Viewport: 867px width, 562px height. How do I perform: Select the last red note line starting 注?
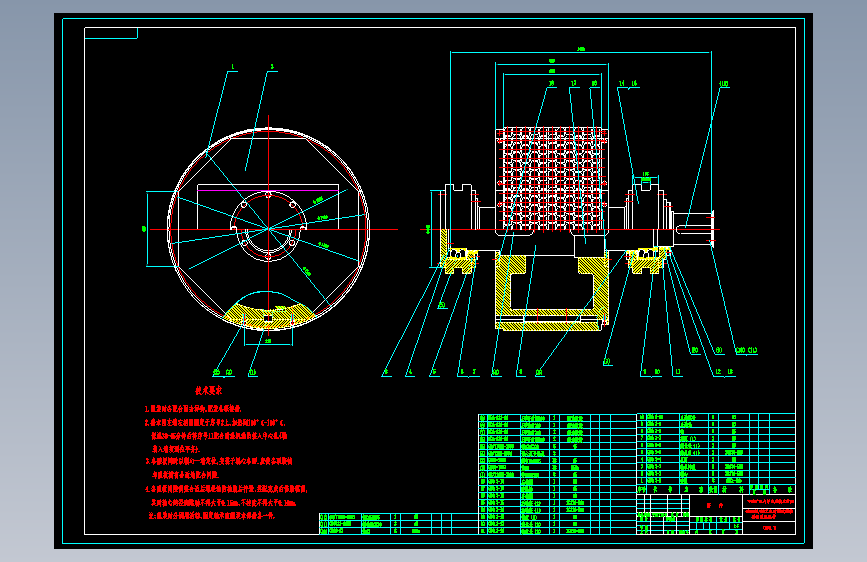coord(211,516)
